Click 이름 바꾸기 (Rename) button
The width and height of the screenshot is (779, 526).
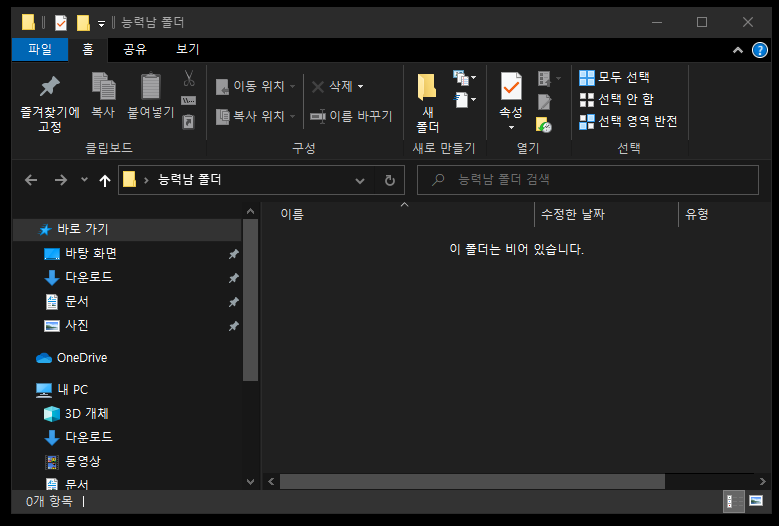click(x=351, y=116)
